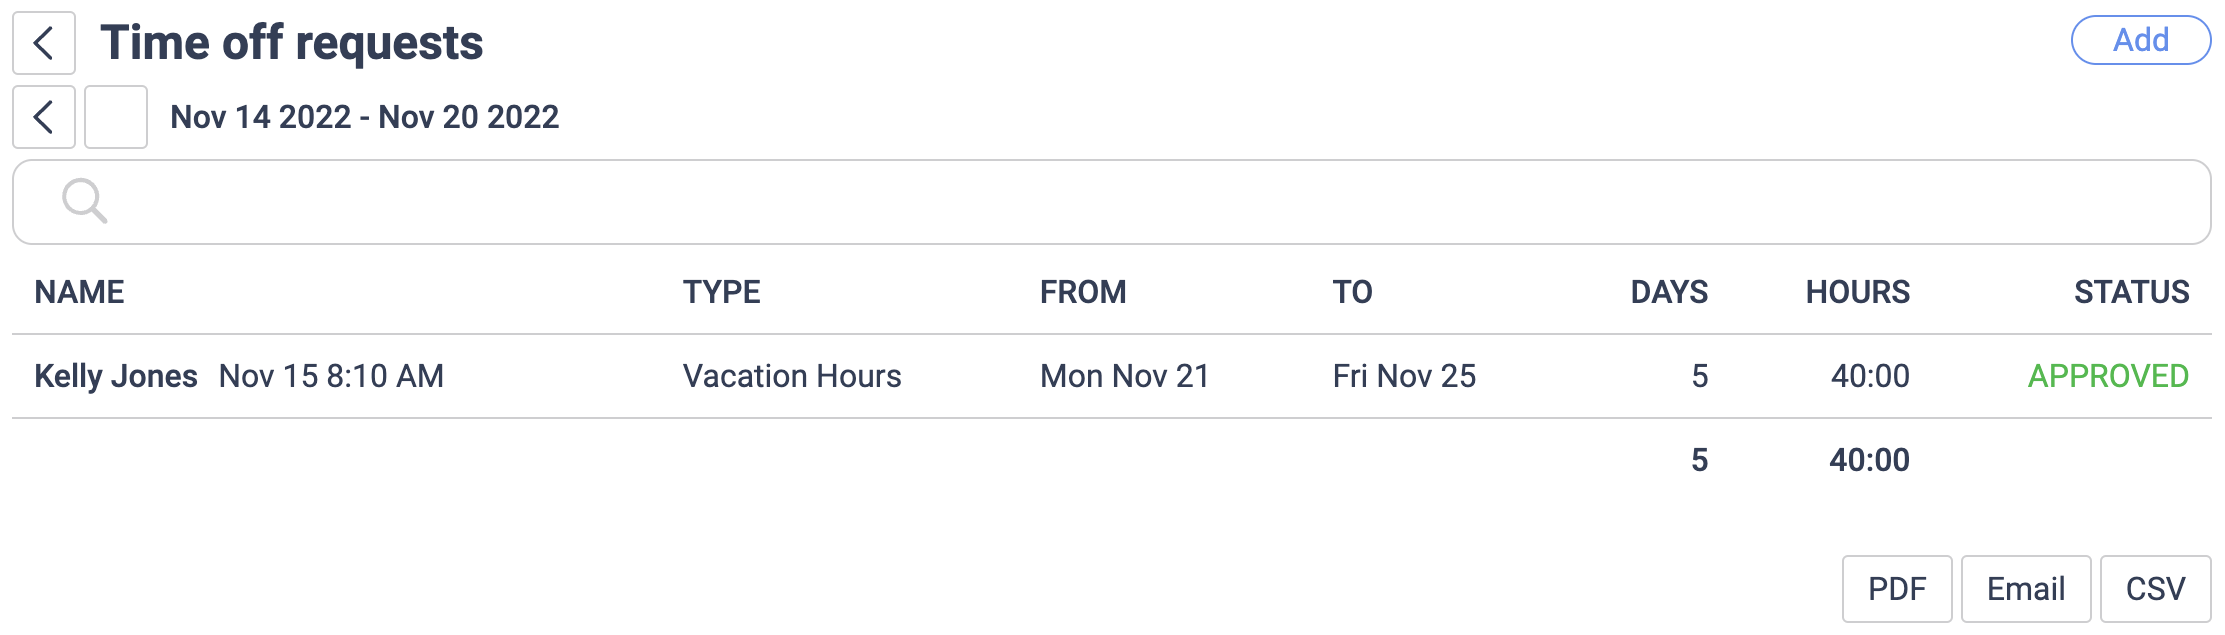2225x635 pixels.
Task: Send the report via Email
Action: 2025,588
